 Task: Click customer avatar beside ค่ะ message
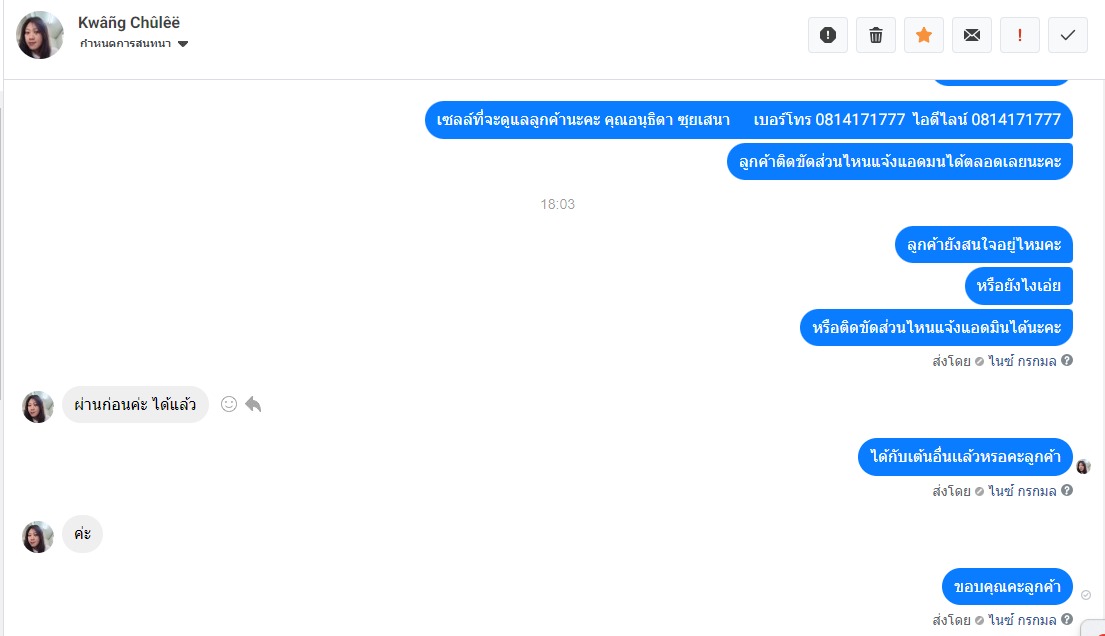pyautogui.click(x=38, y=537)
